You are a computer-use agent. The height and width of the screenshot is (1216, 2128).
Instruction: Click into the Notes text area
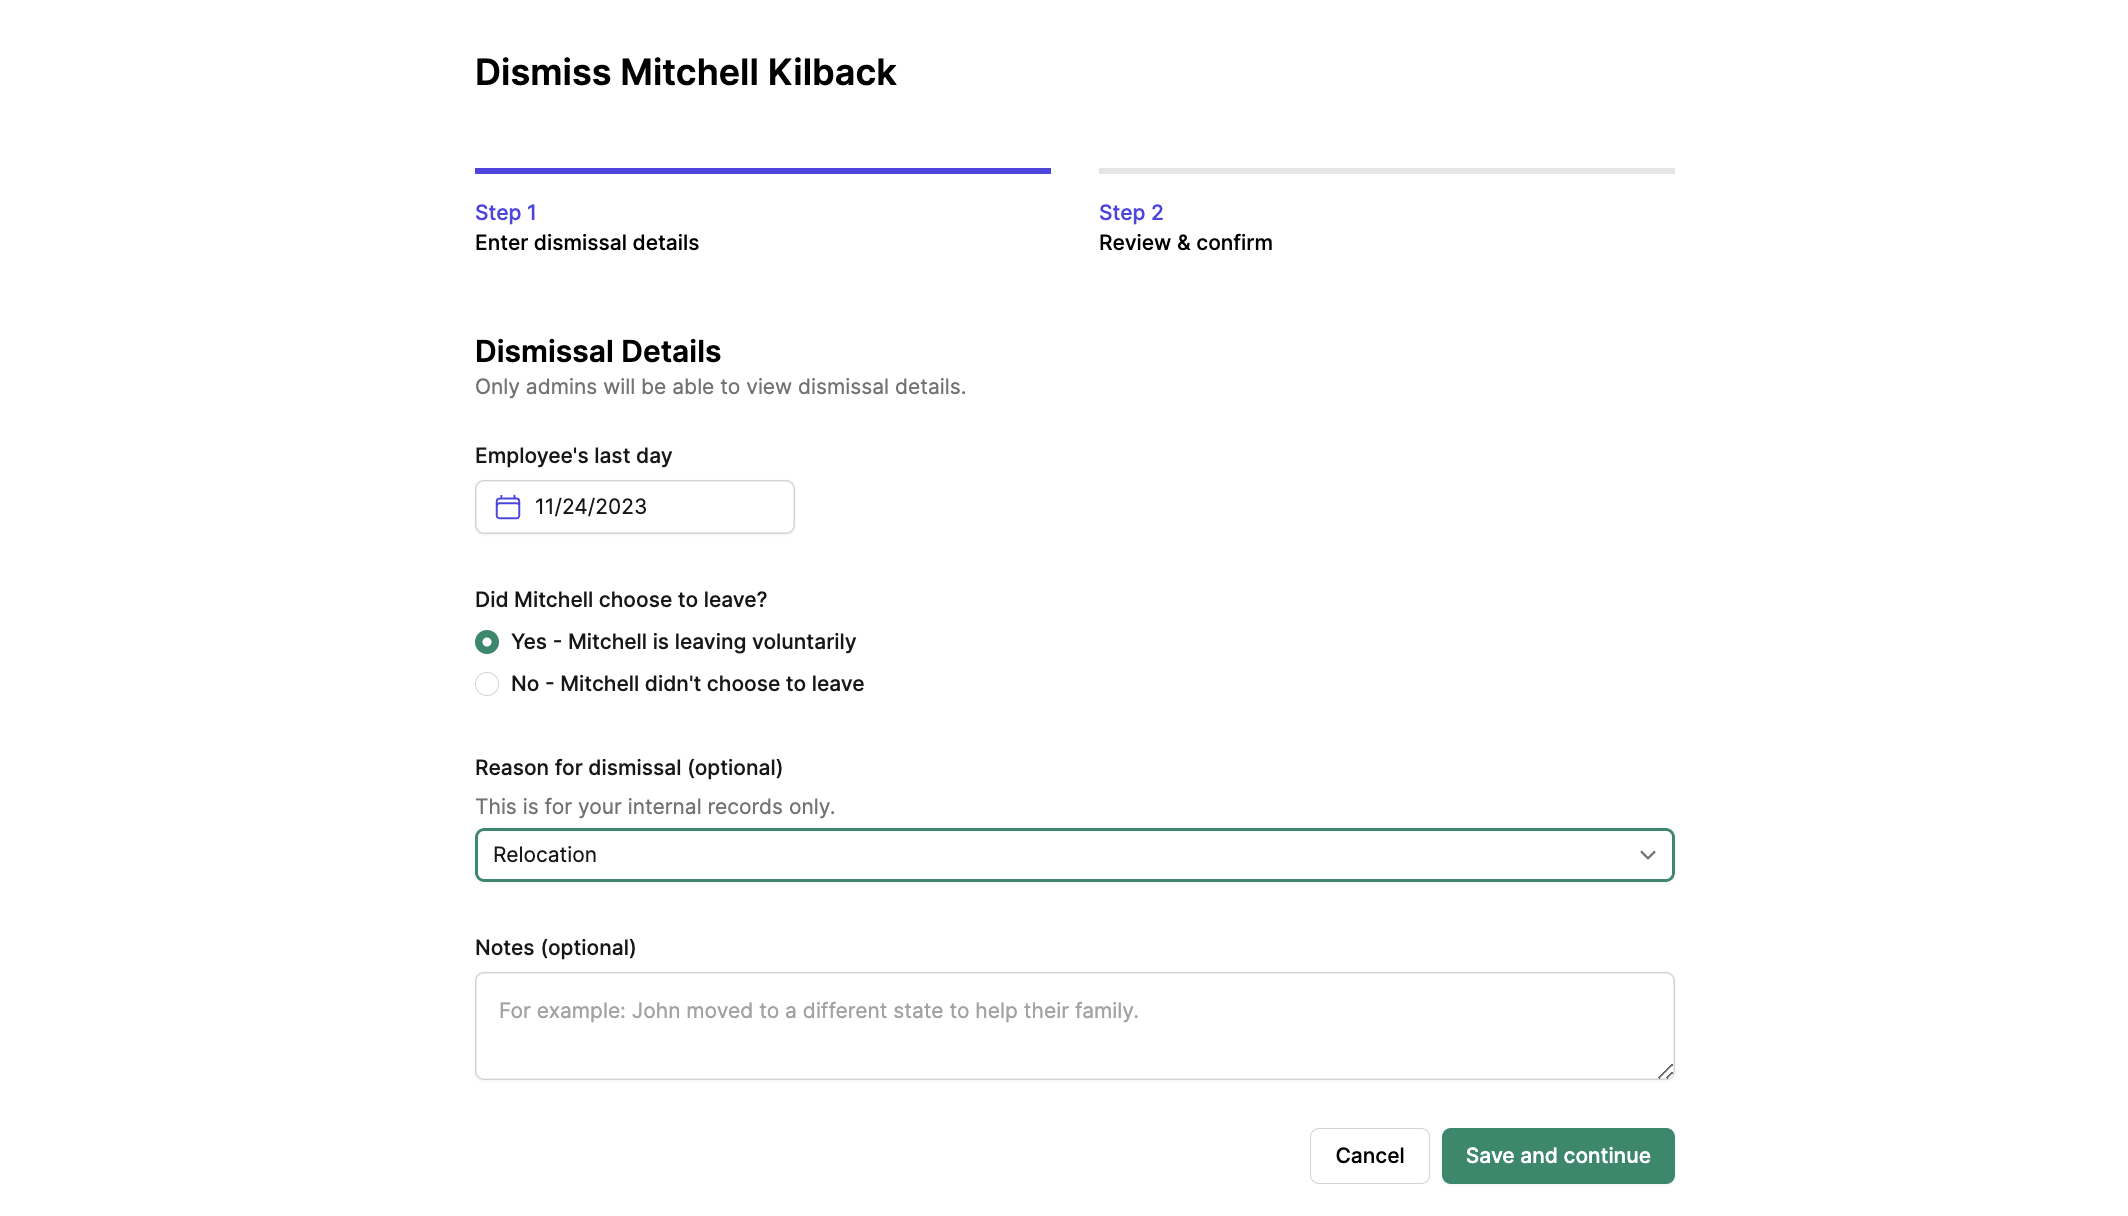click(x=1075, y=1026)
